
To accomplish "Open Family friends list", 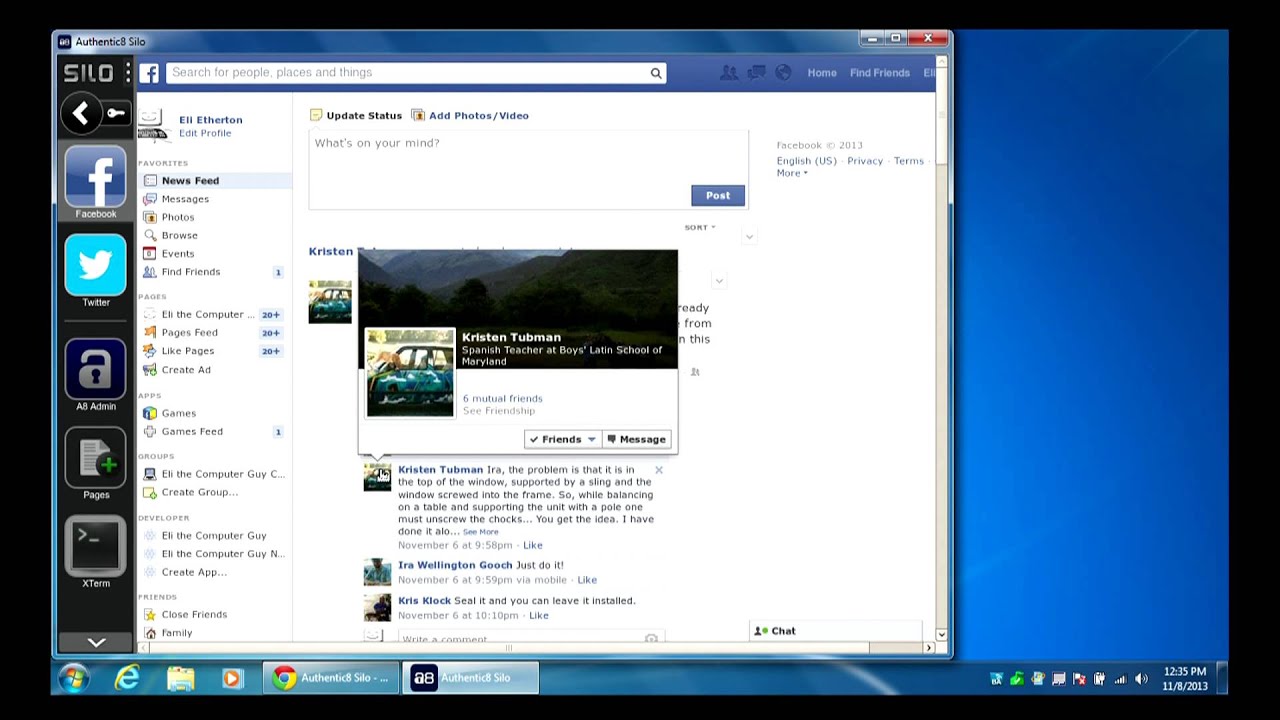I will (177, 633).
